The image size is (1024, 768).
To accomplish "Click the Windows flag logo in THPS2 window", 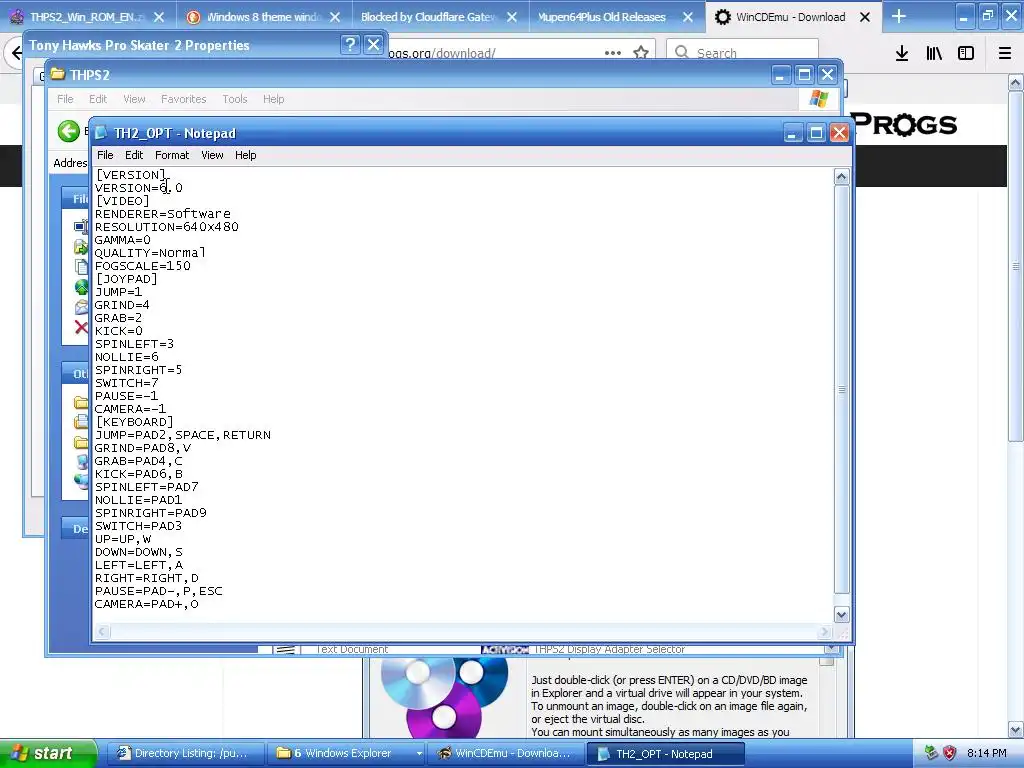I will [x=819, y=99].
